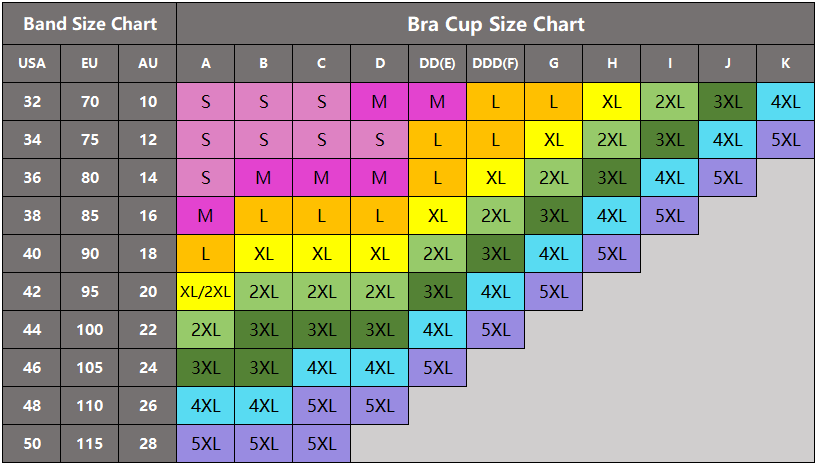Viewport: 816px width, 464px height.
Task: Click the DDD(F) cup column header
Action: (495, 64)
